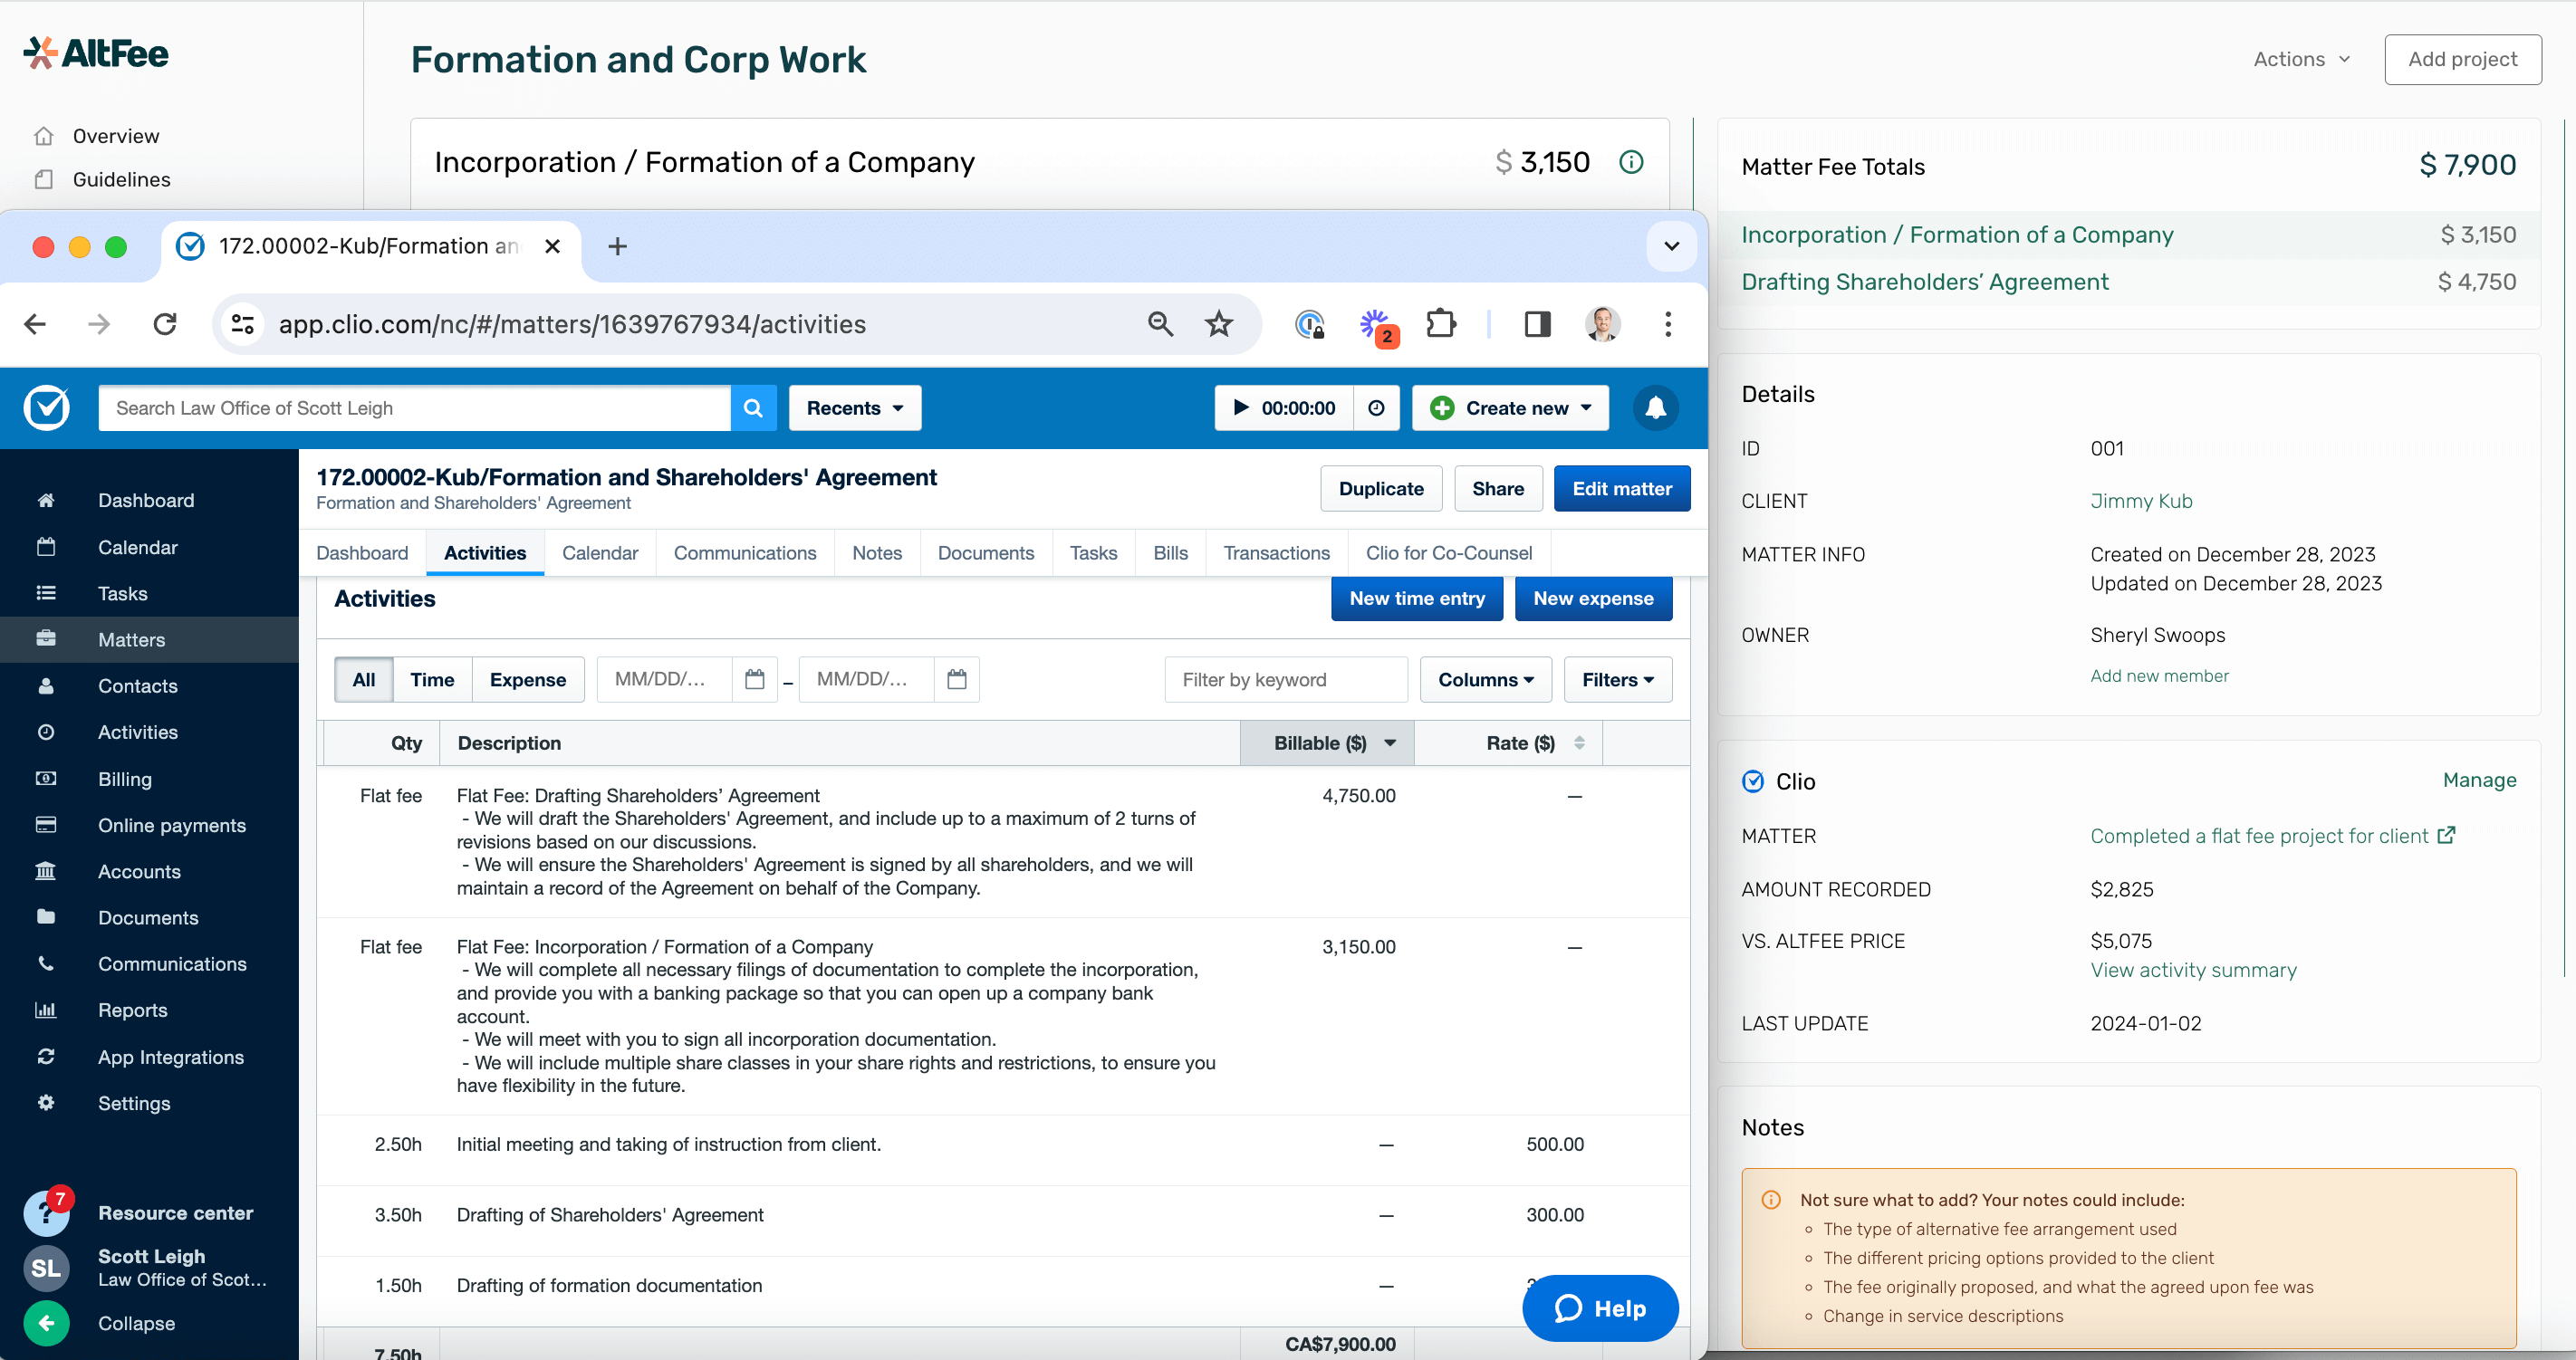
Task: Open the Filters dropdown
Action: point(1618,680)
